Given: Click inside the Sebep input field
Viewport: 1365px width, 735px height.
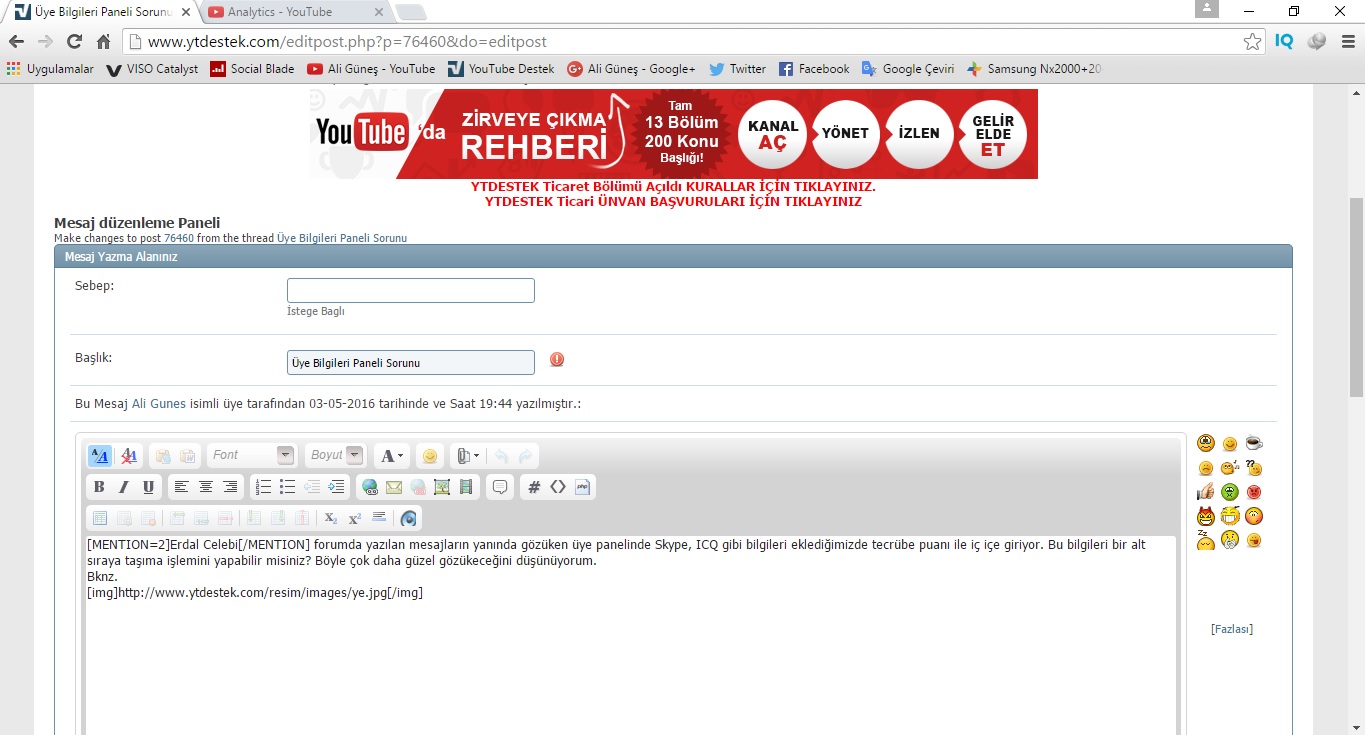Looking at the screenshot, I should (x=410, y=291).
